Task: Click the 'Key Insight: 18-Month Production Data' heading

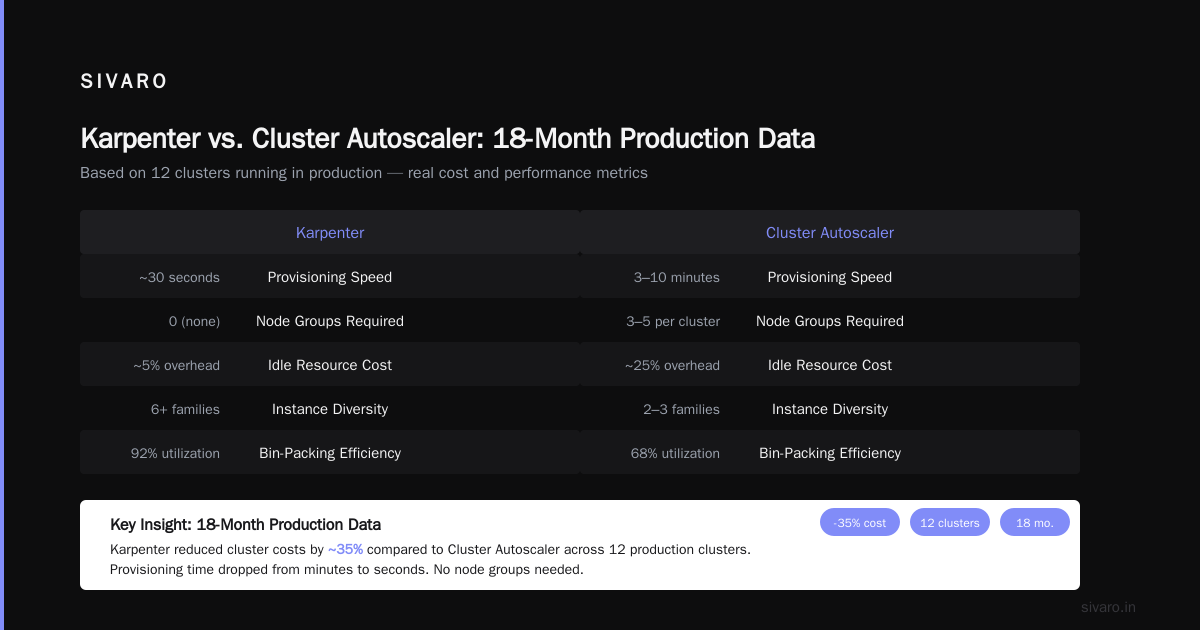Action: point(245,524)
